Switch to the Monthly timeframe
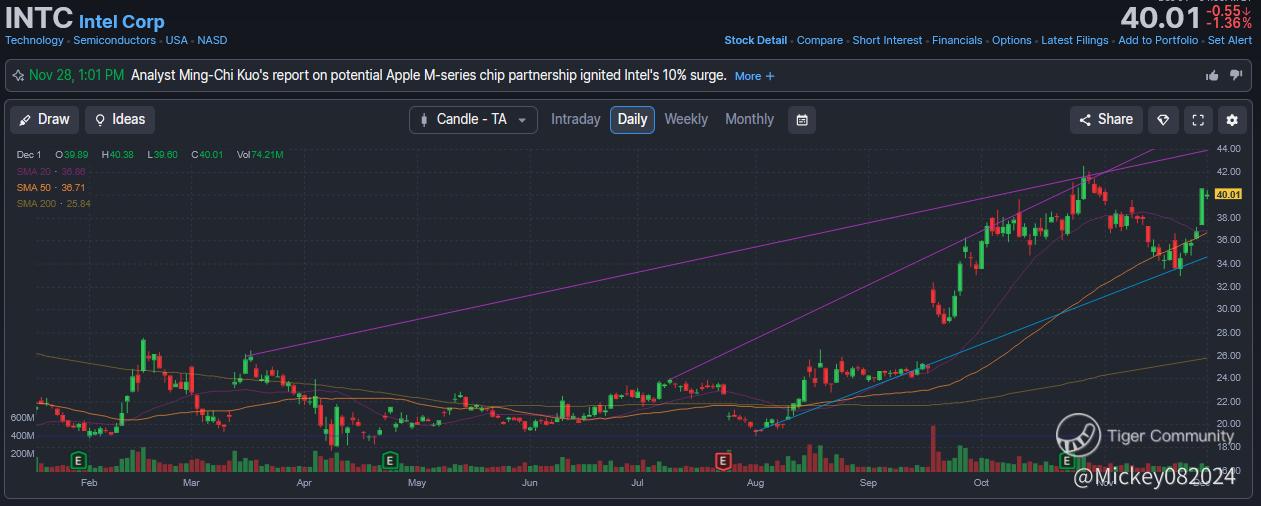Screen dimensions: 1261x506 [x=749, y=119]
